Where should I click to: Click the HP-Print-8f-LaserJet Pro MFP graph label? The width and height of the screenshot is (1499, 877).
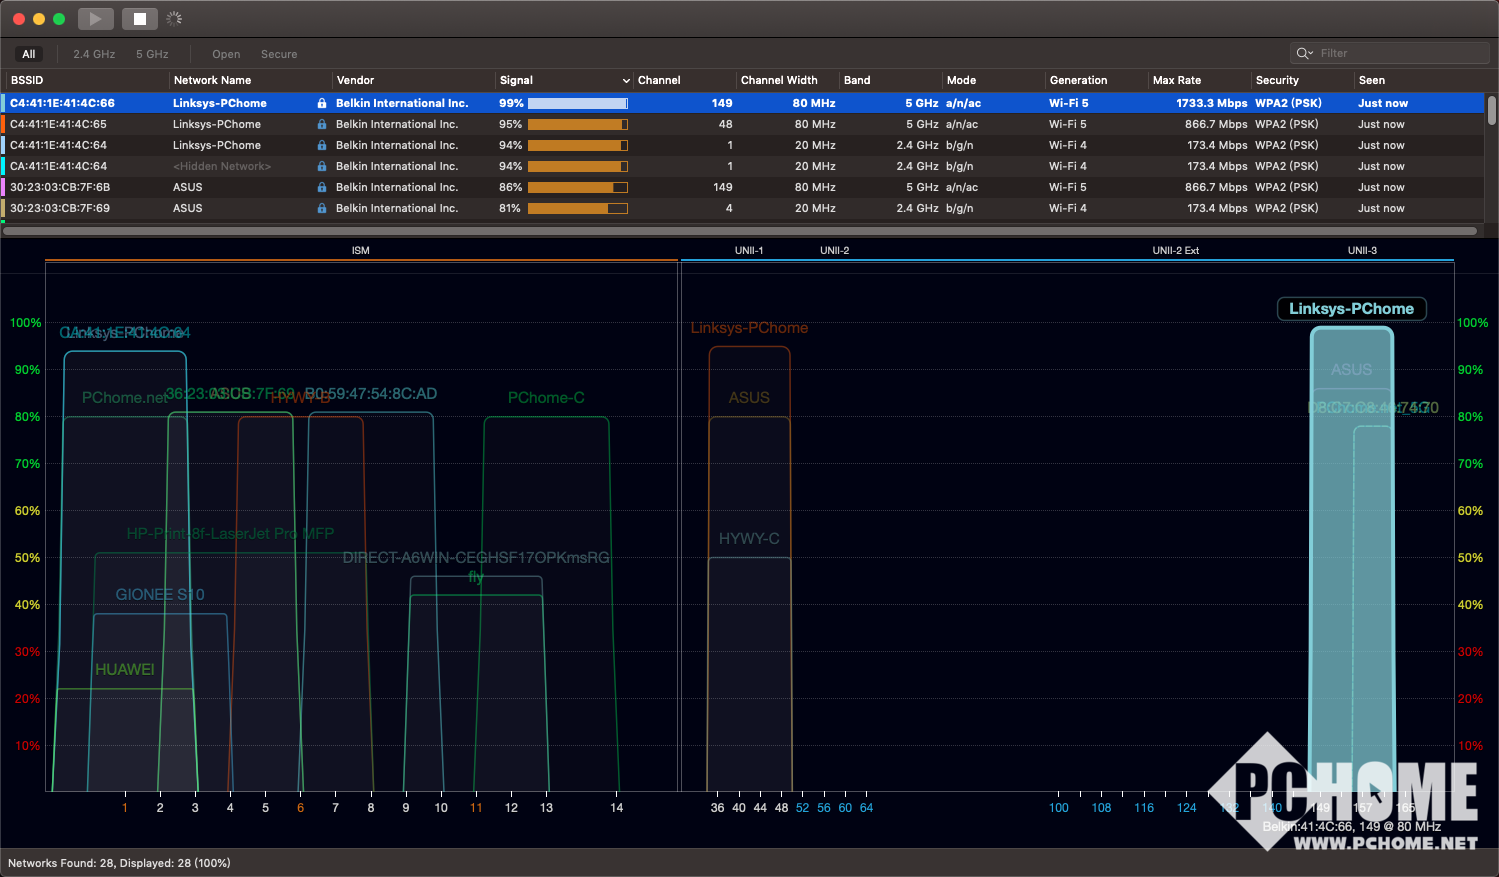[230, 534]
